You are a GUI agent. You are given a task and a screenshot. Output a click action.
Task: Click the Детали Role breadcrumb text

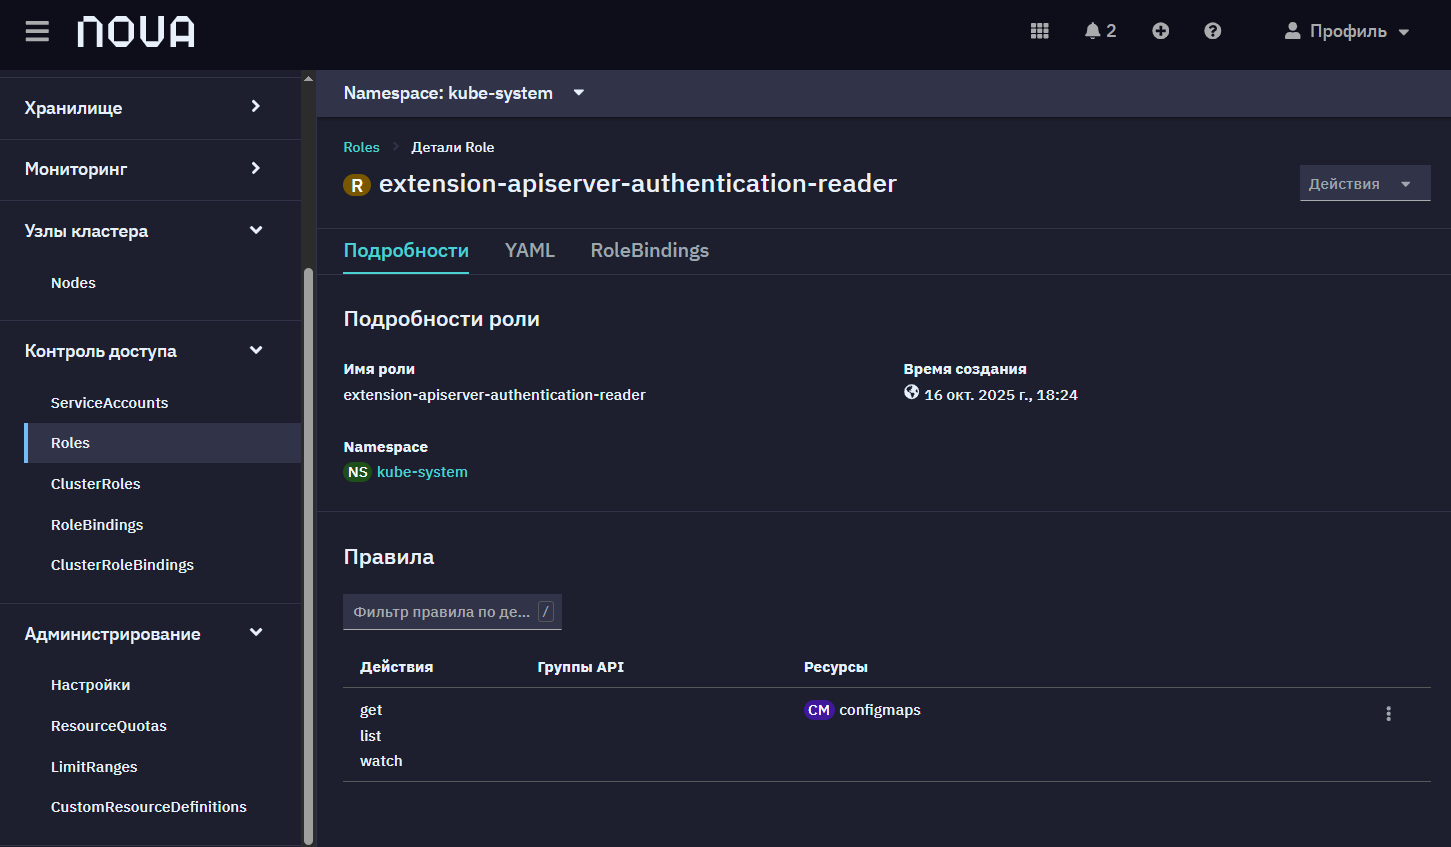(453, 147)
